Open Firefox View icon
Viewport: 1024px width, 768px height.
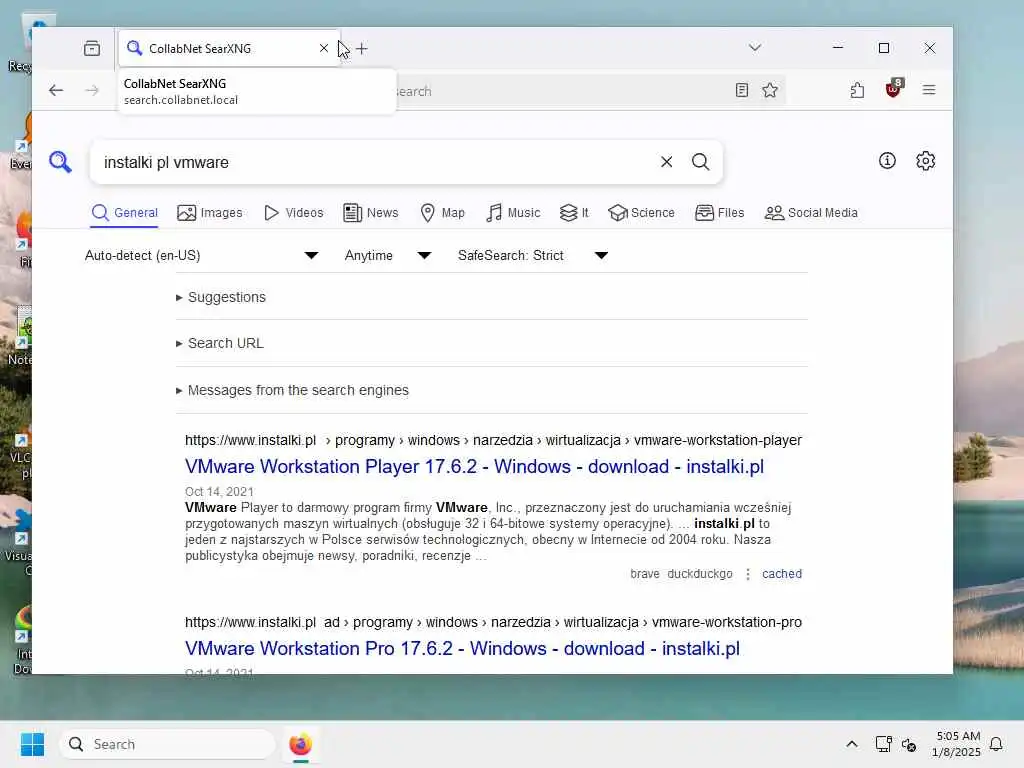[x=92, y=48]
